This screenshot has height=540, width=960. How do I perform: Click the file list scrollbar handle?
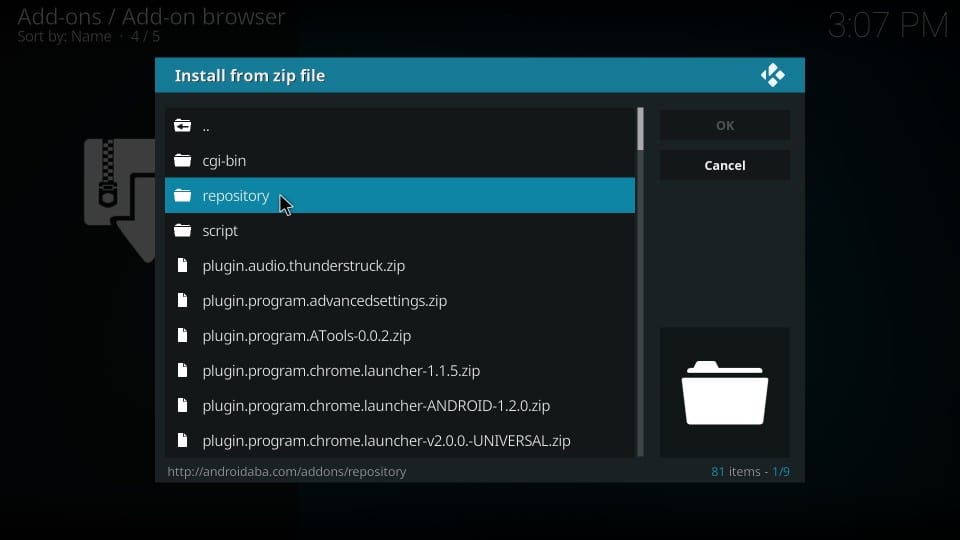(640, 129)
